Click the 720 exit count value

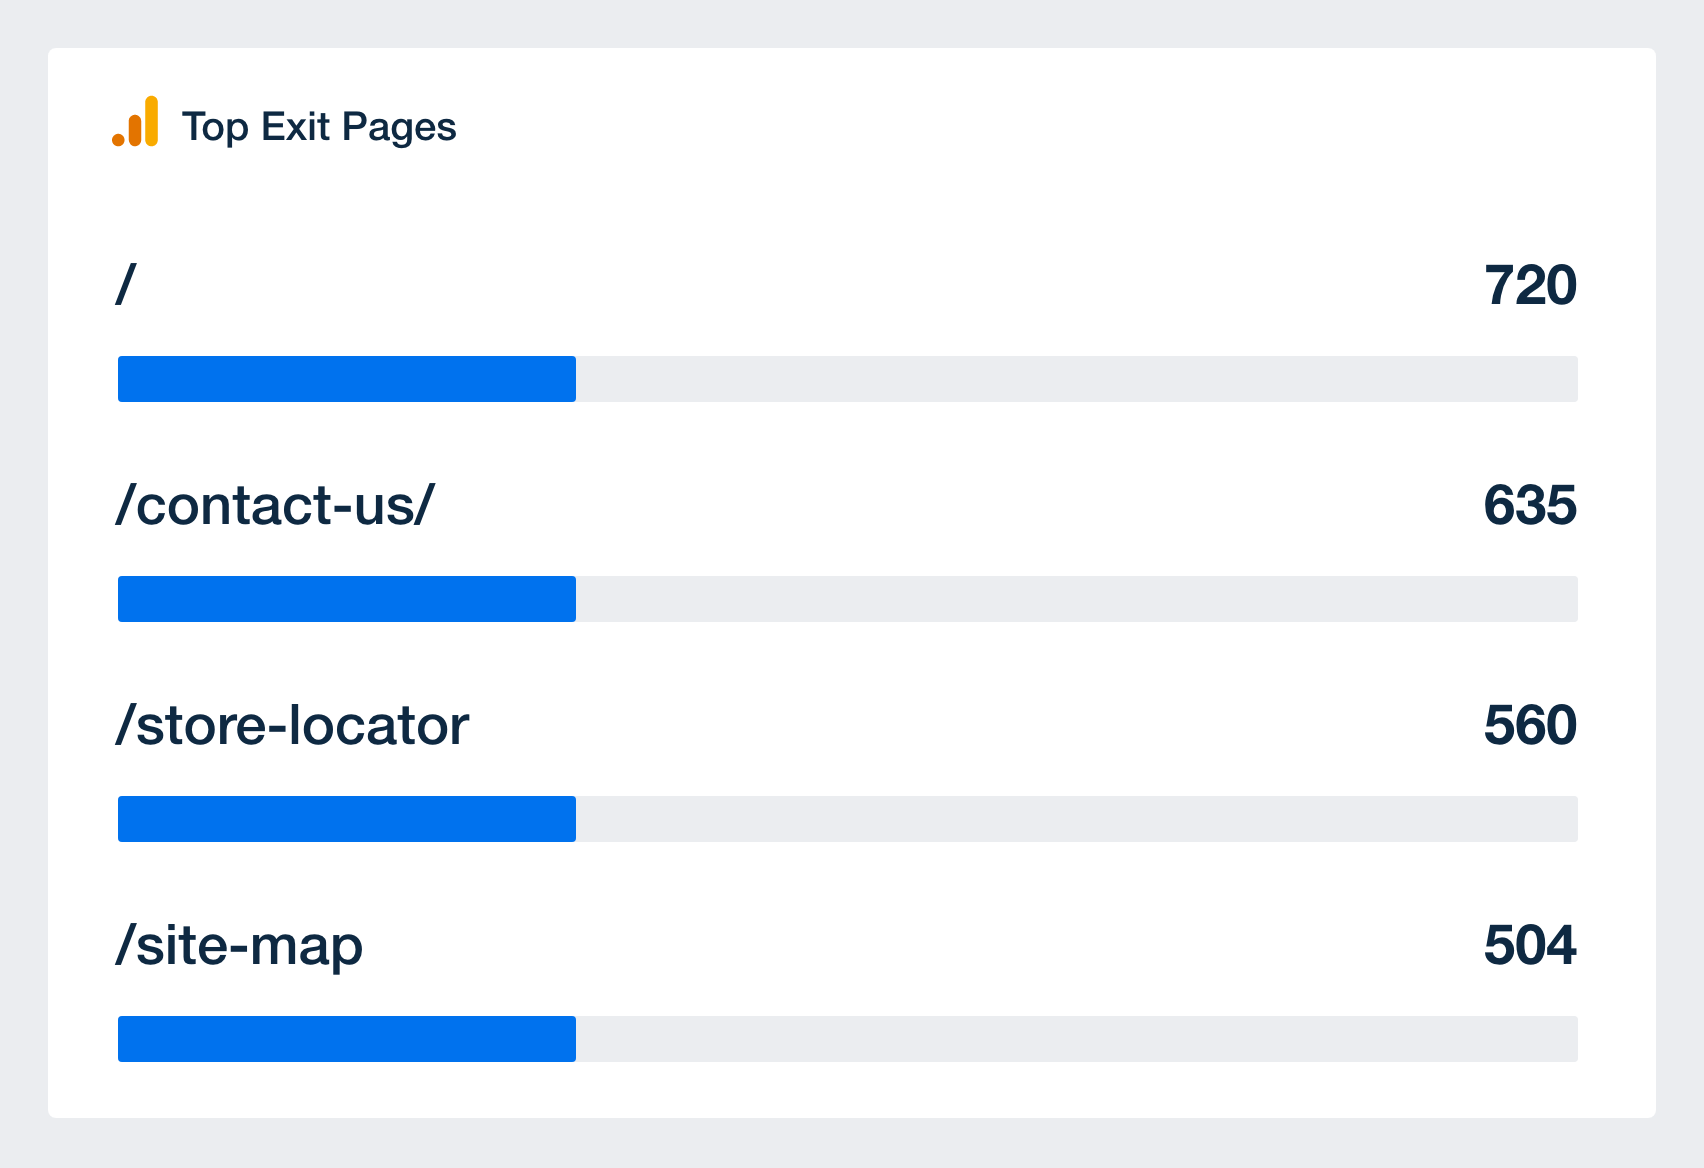1530,286
